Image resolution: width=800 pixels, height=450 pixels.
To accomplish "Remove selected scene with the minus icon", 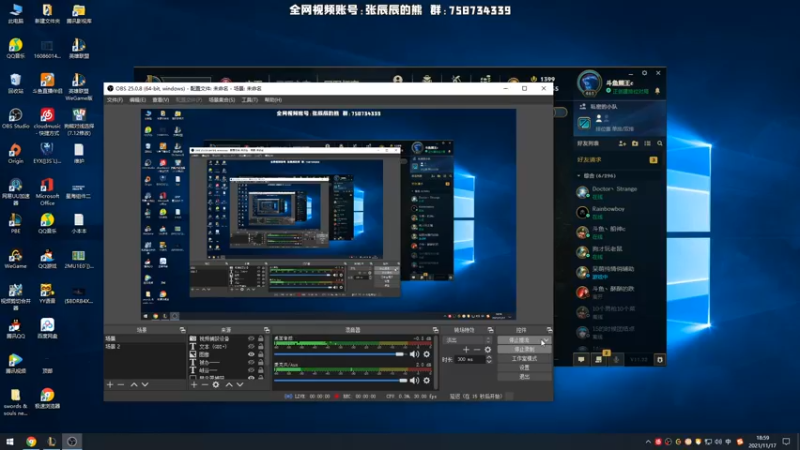I will (121, 384).
